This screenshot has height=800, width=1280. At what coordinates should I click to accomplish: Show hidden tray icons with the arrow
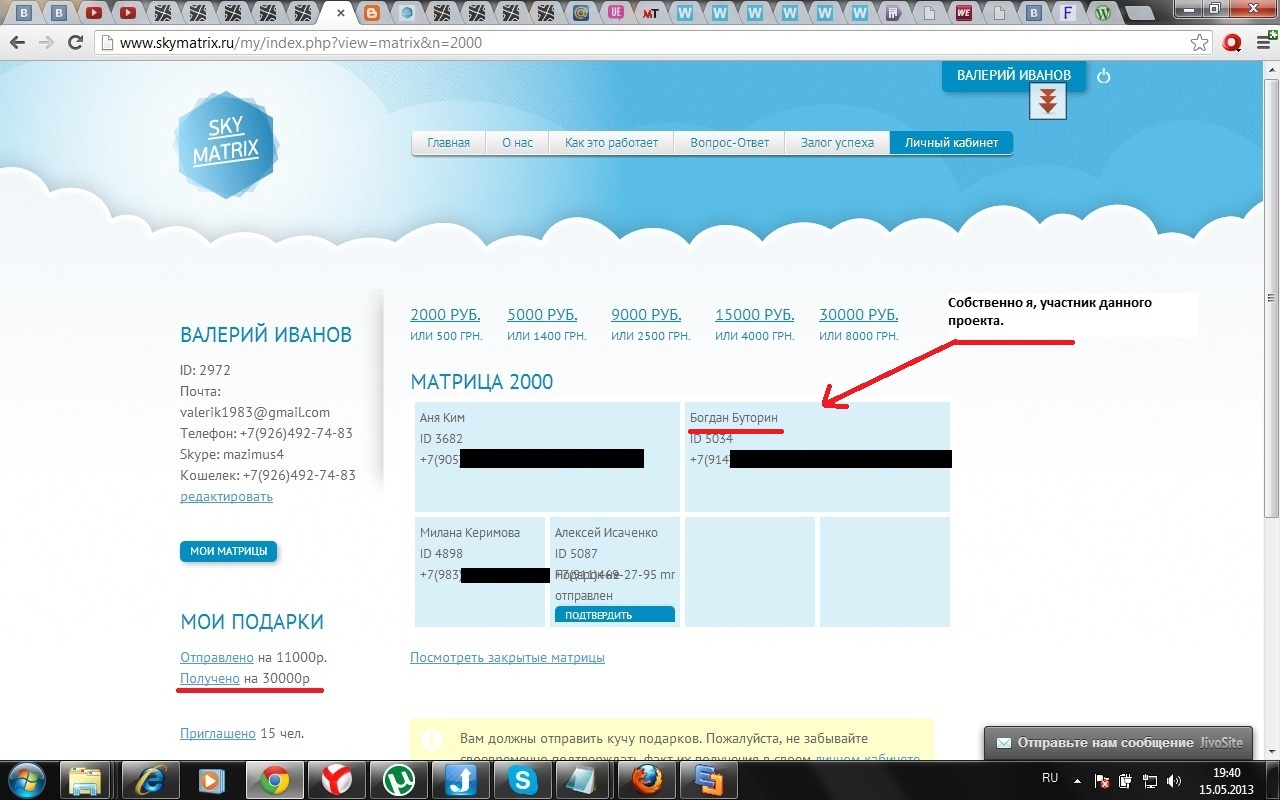(1078, 779)
